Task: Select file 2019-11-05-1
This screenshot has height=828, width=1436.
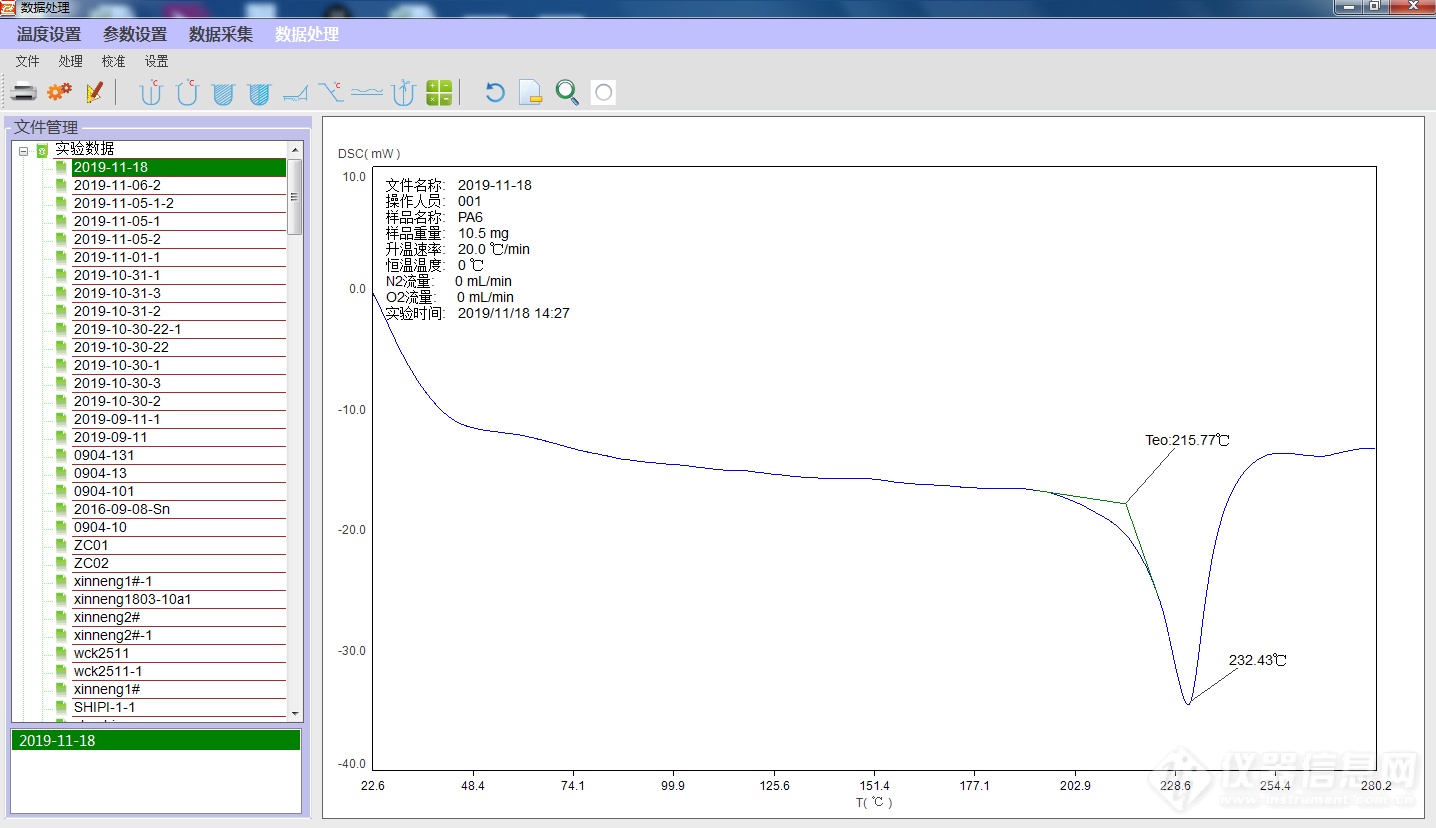Action: pos(179,221)
